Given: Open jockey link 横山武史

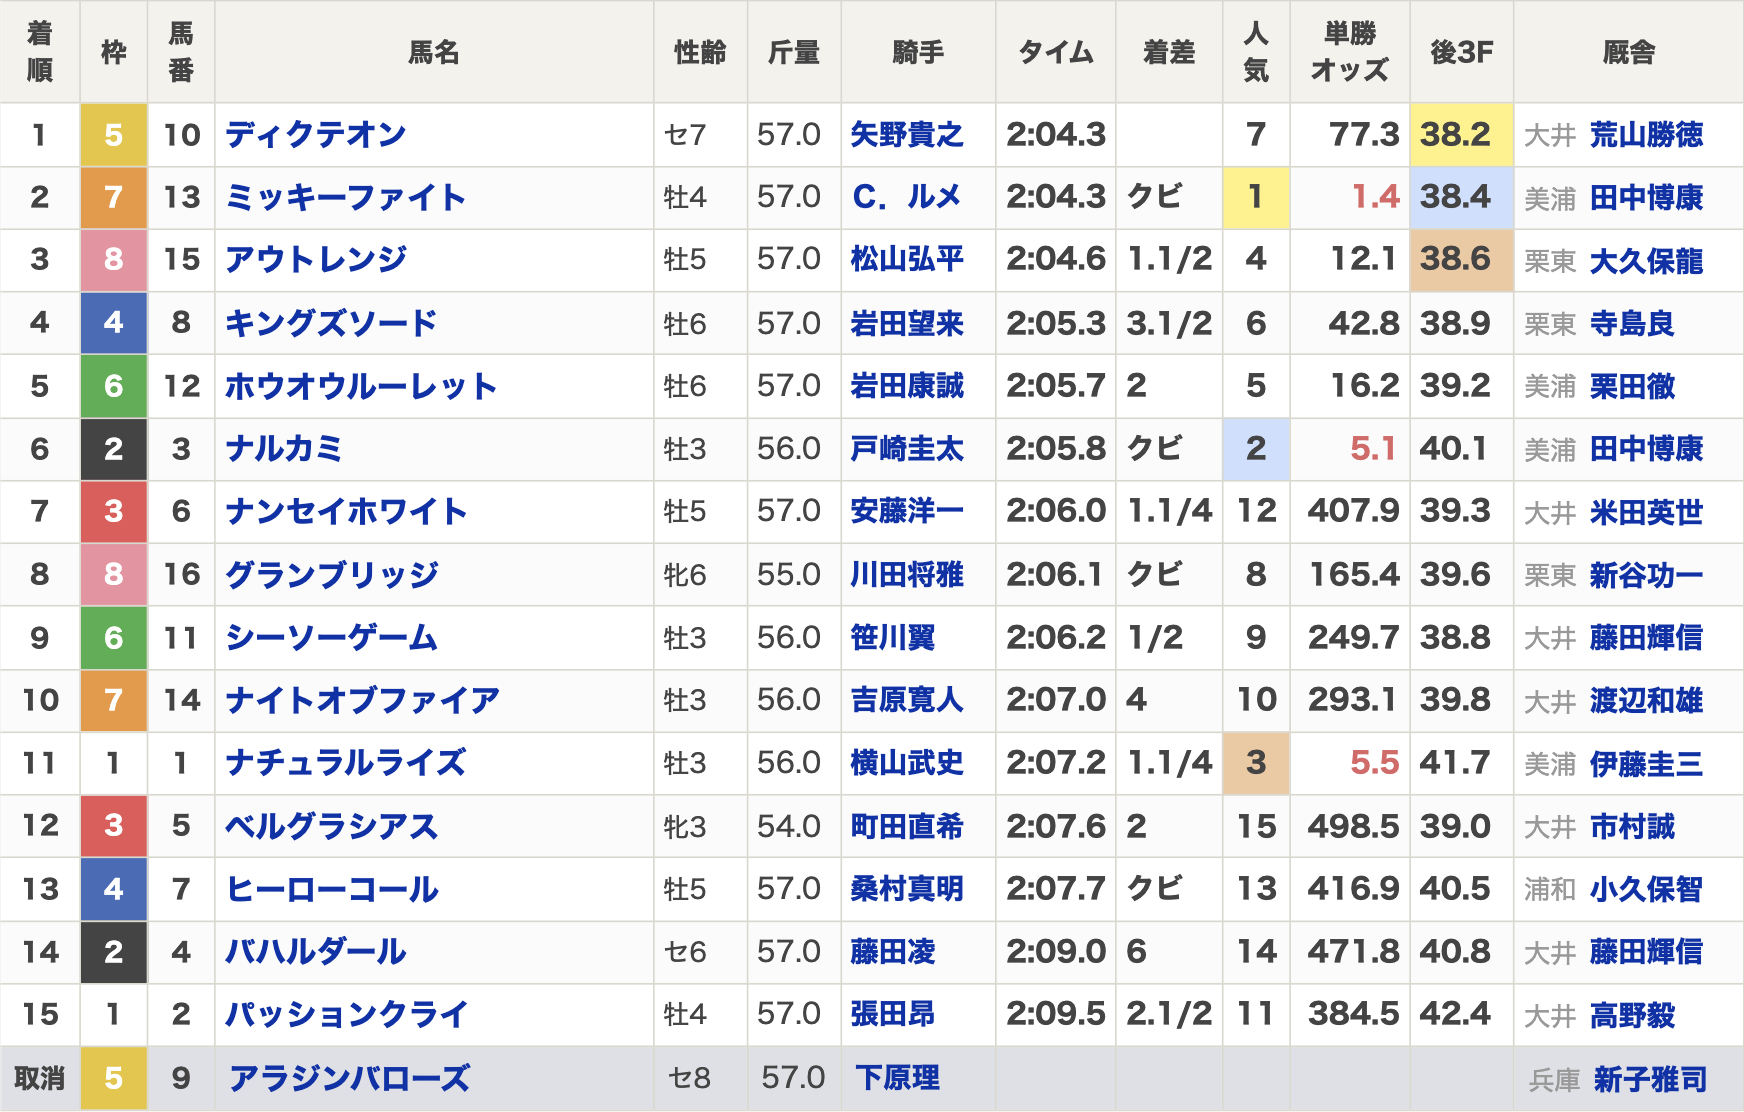Looking at the screenshot, I should coord(907,763).
